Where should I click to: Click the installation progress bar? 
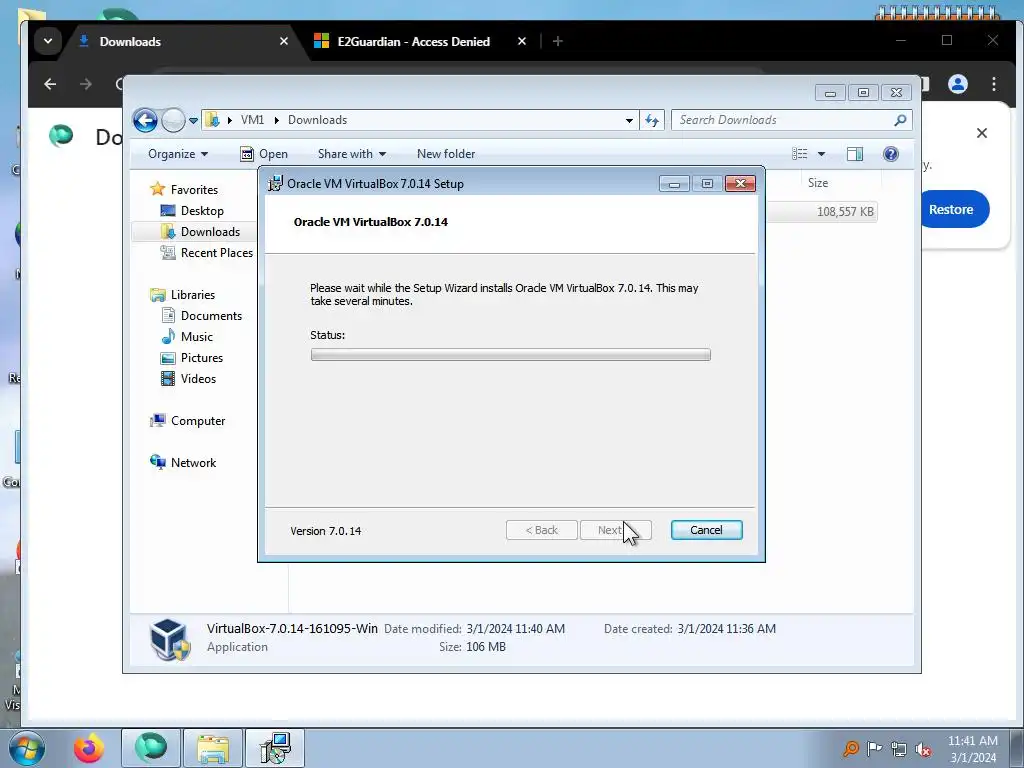[x=511, y=355]
